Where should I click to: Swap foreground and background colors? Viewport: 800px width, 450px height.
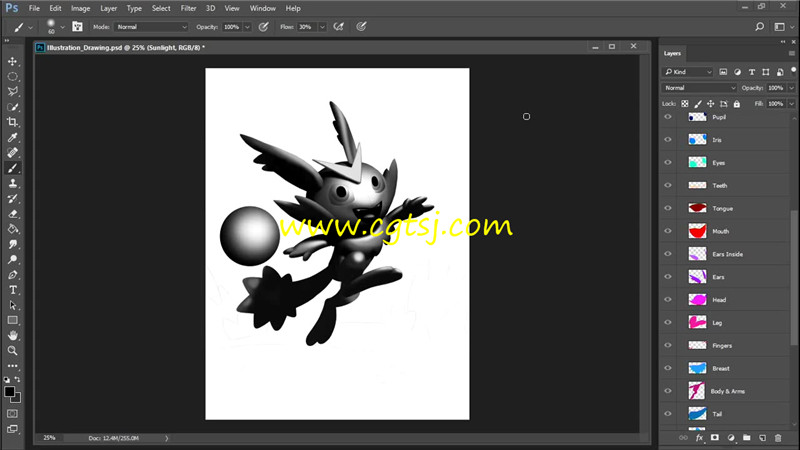click(x=17, y=380)
